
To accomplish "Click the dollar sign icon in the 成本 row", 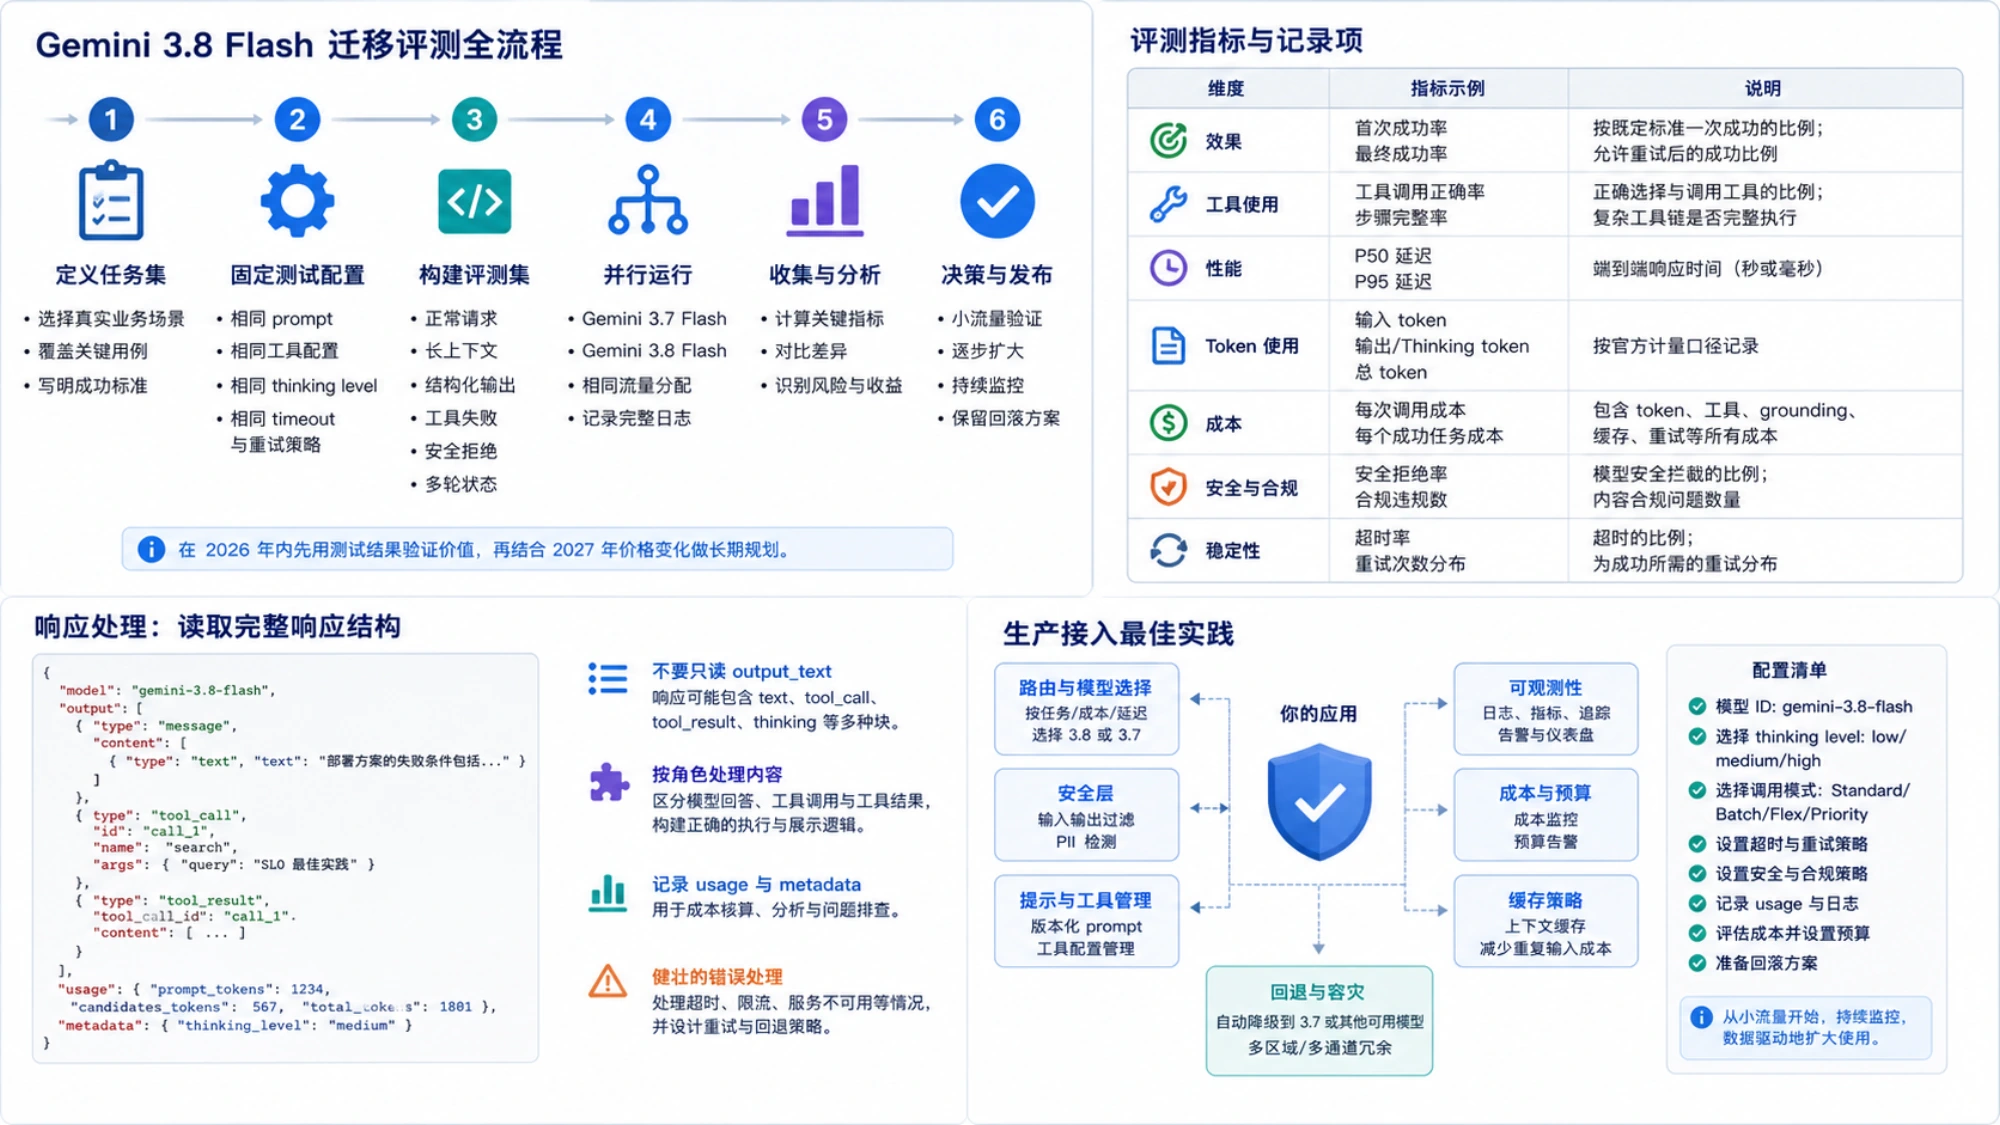I will point(1168,423).
